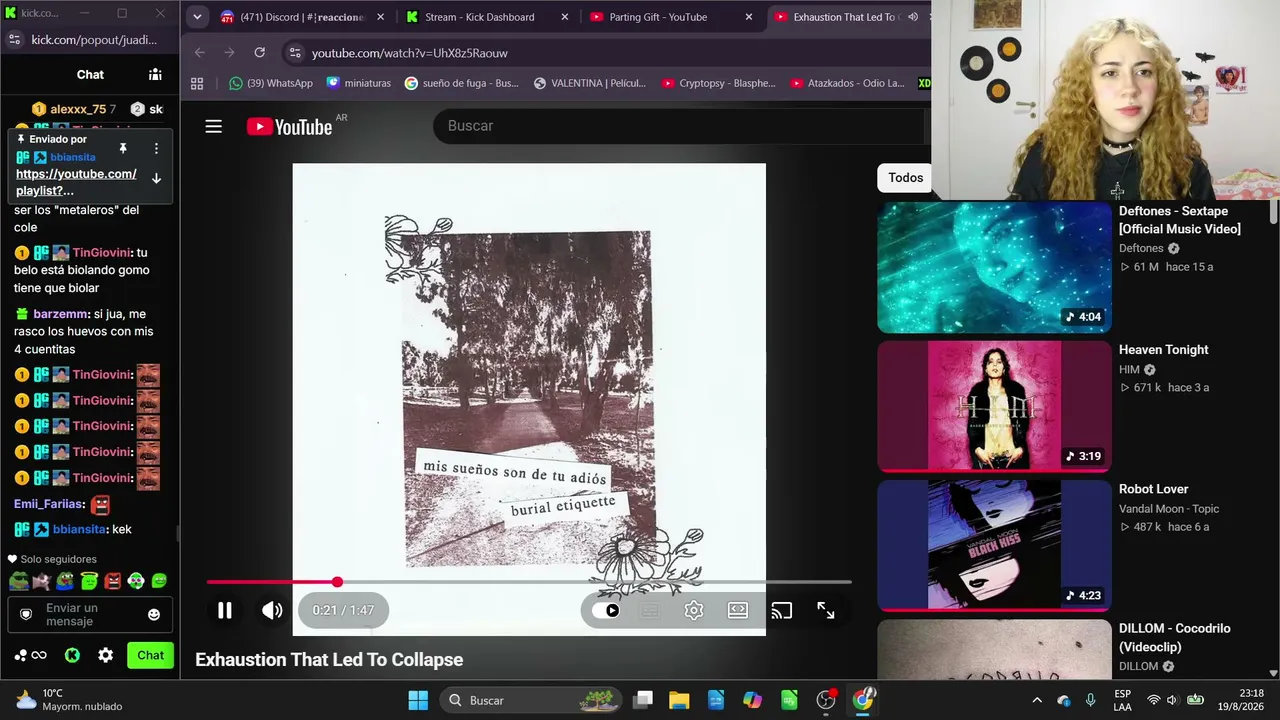1280x720 pixels.
Task: Open File Explorer from the taskbar
Action: (679, 700)
